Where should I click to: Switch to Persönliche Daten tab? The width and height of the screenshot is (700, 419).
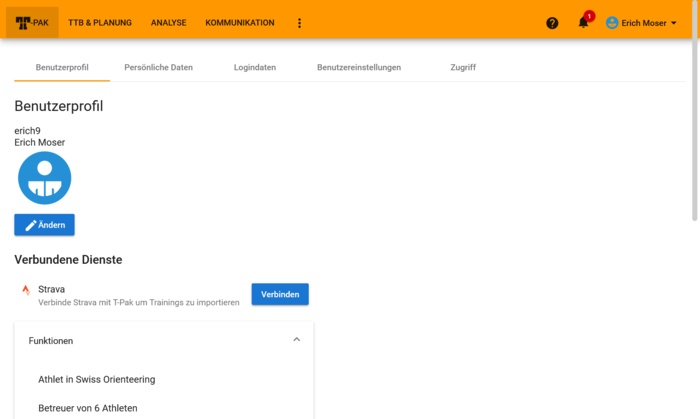pos(158,67)
